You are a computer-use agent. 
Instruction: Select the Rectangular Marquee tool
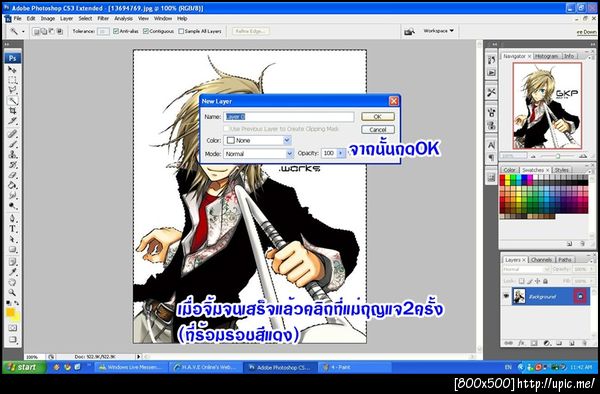click(12, 80)
